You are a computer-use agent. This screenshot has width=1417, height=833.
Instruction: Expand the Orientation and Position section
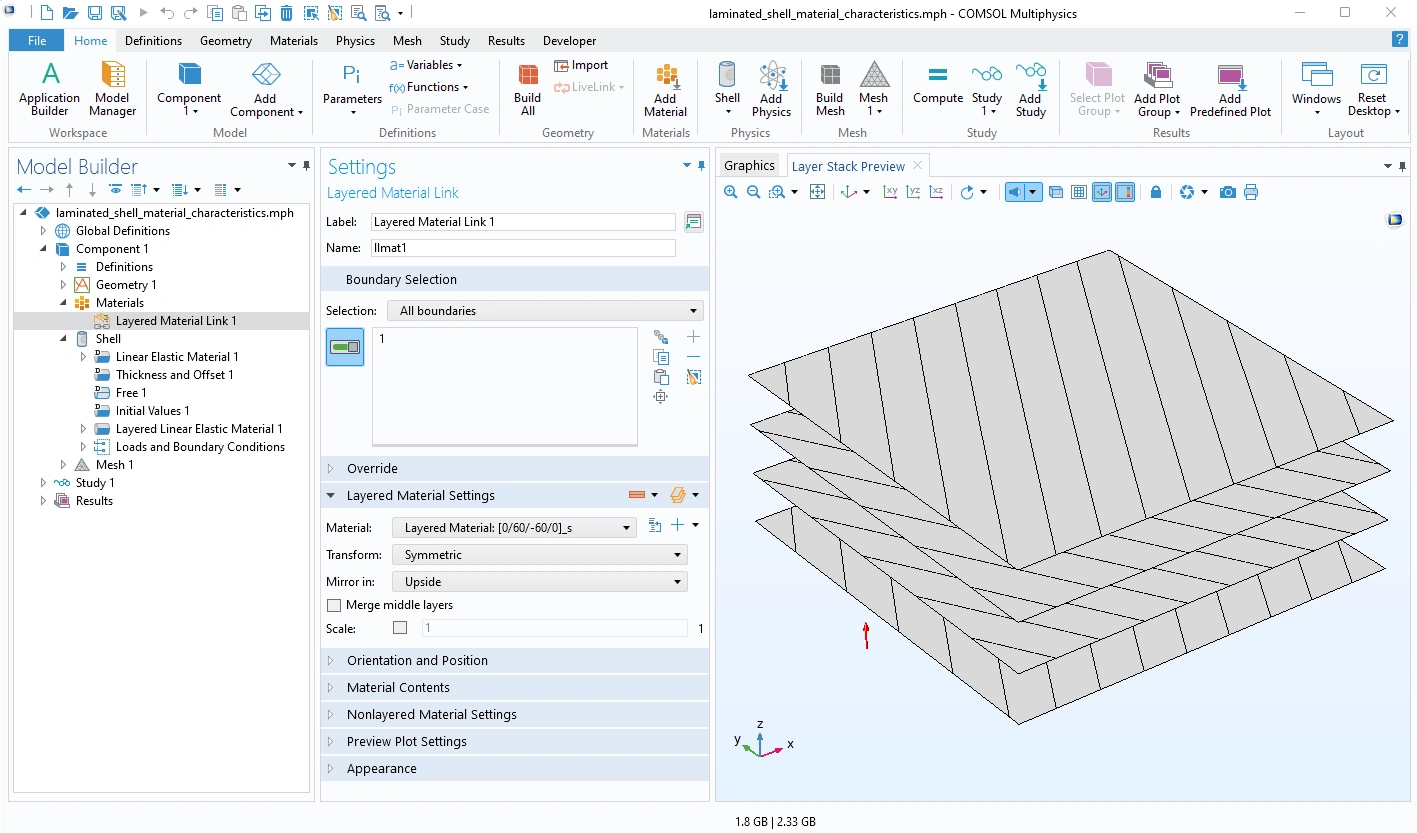point(417,660)
